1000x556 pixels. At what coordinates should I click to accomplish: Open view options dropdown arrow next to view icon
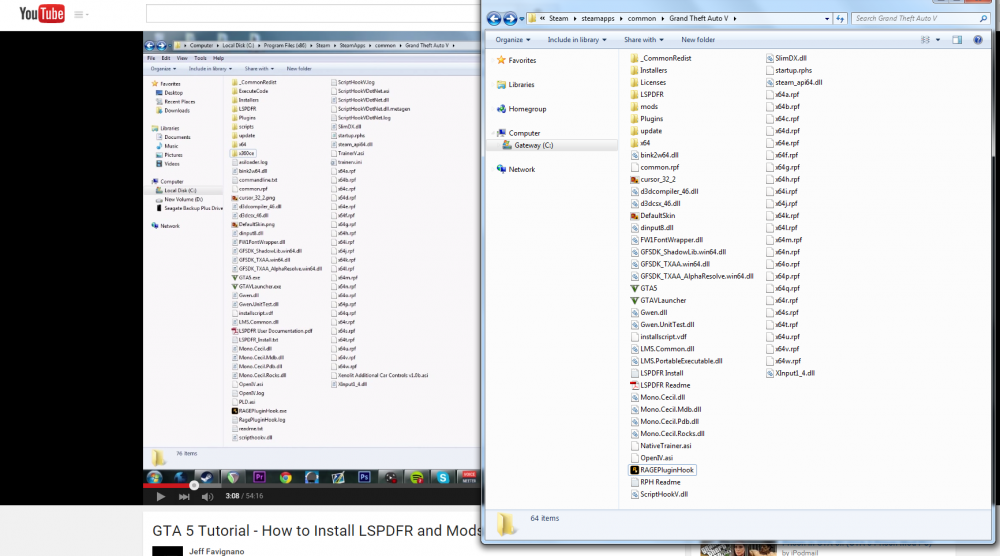(x=938, y=40)
